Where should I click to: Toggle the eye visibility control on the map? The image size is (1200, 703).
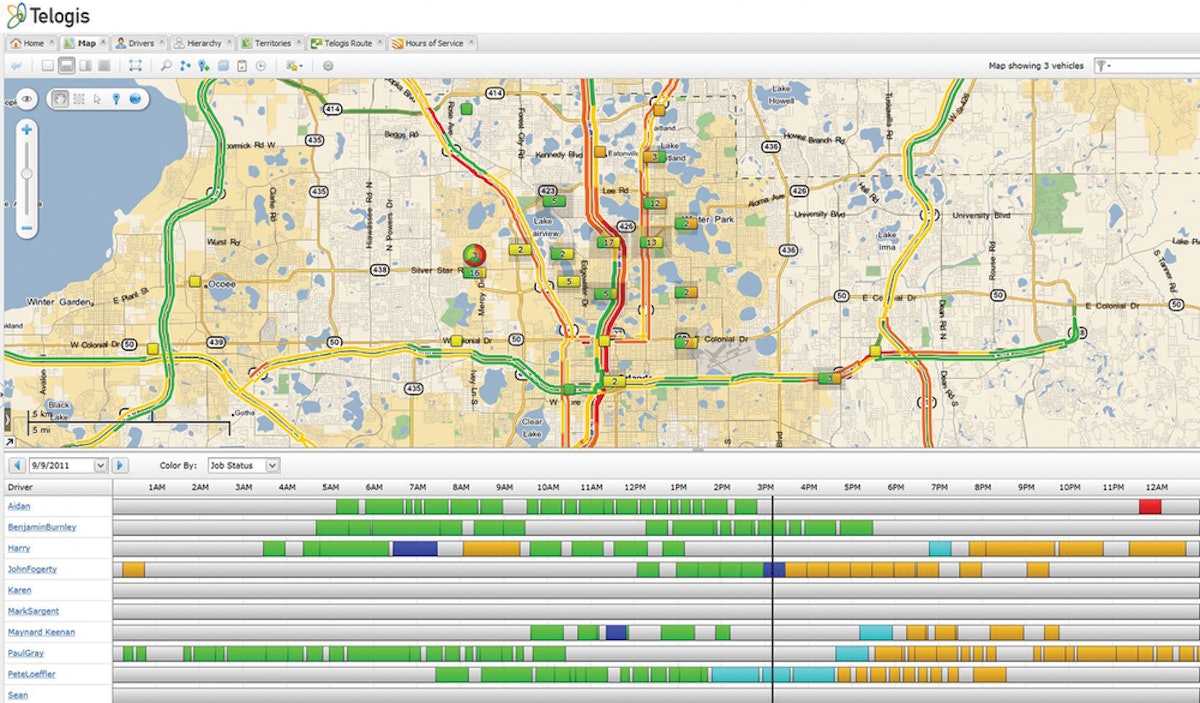click(x=27, y=99)
